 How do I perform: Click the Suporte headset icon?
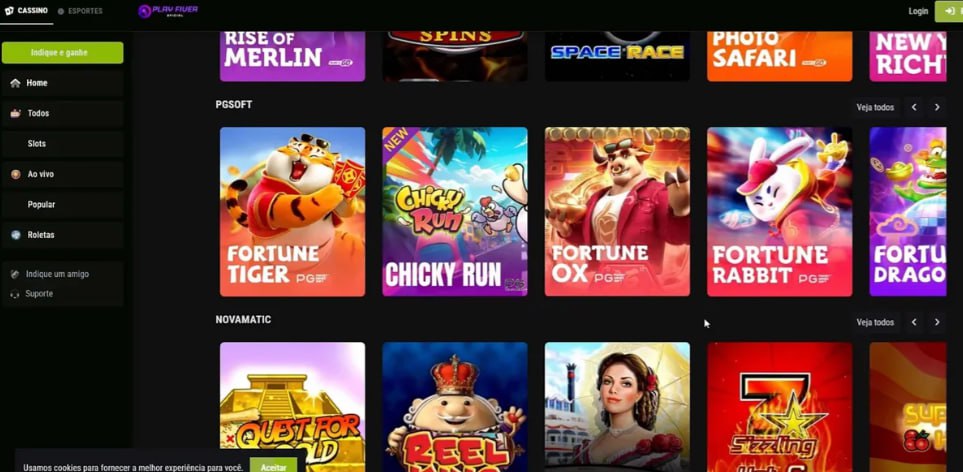click(15, 294)
